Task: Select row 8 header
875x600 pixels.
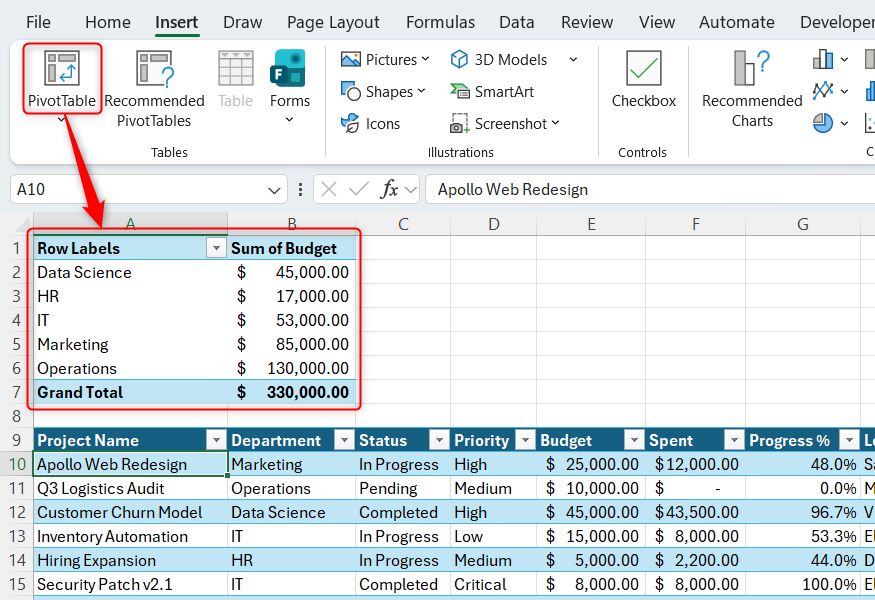Action: [16, 416]
